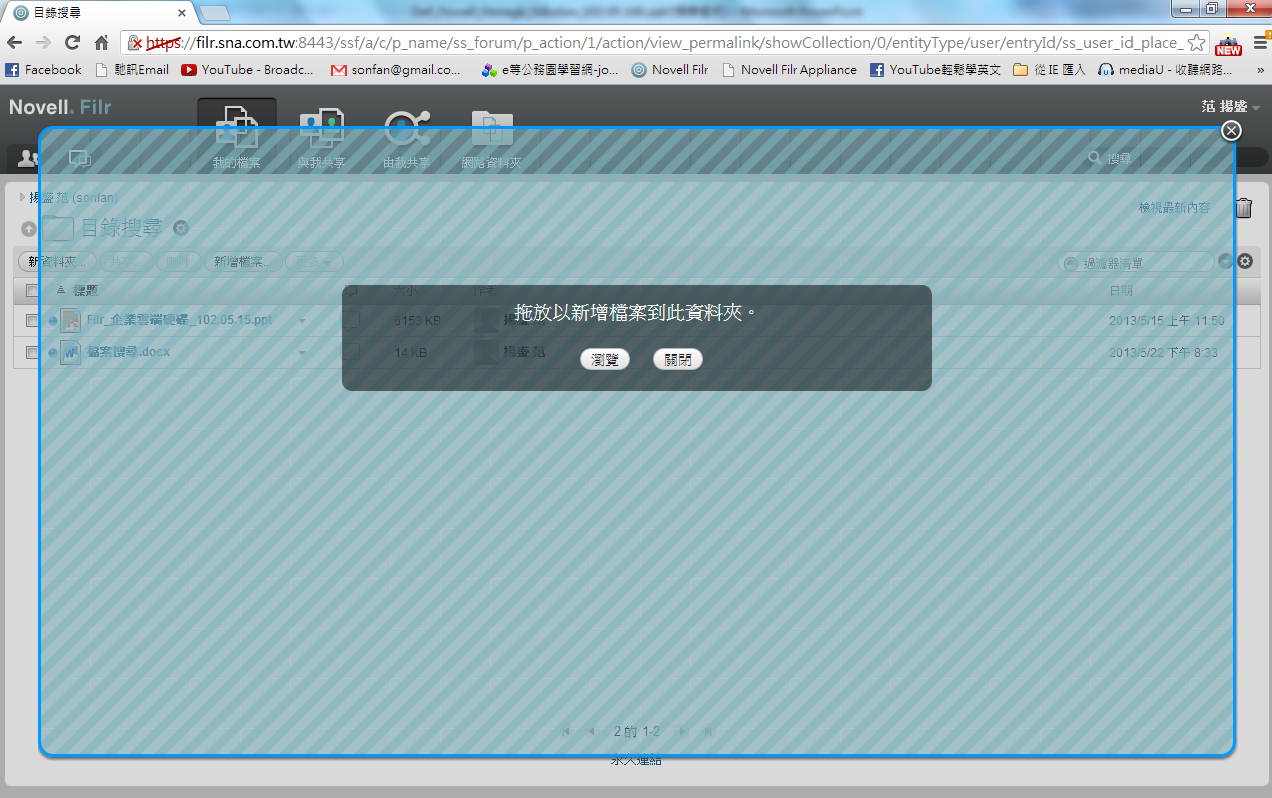Click the PowerPoint file icon in the list
The width and height of the screenshot is (1272, 798).
[x=70, y=321]
